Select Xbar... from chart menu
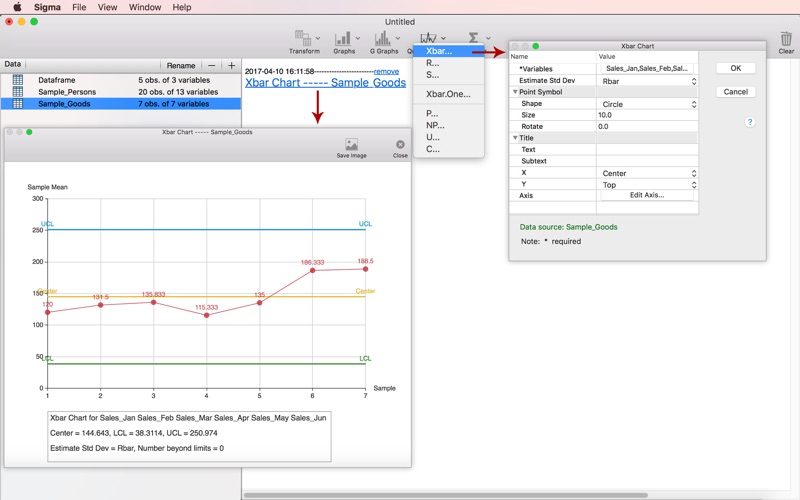Image resolution: width=800 pixels, height=500 pixels. click(448, 51)
